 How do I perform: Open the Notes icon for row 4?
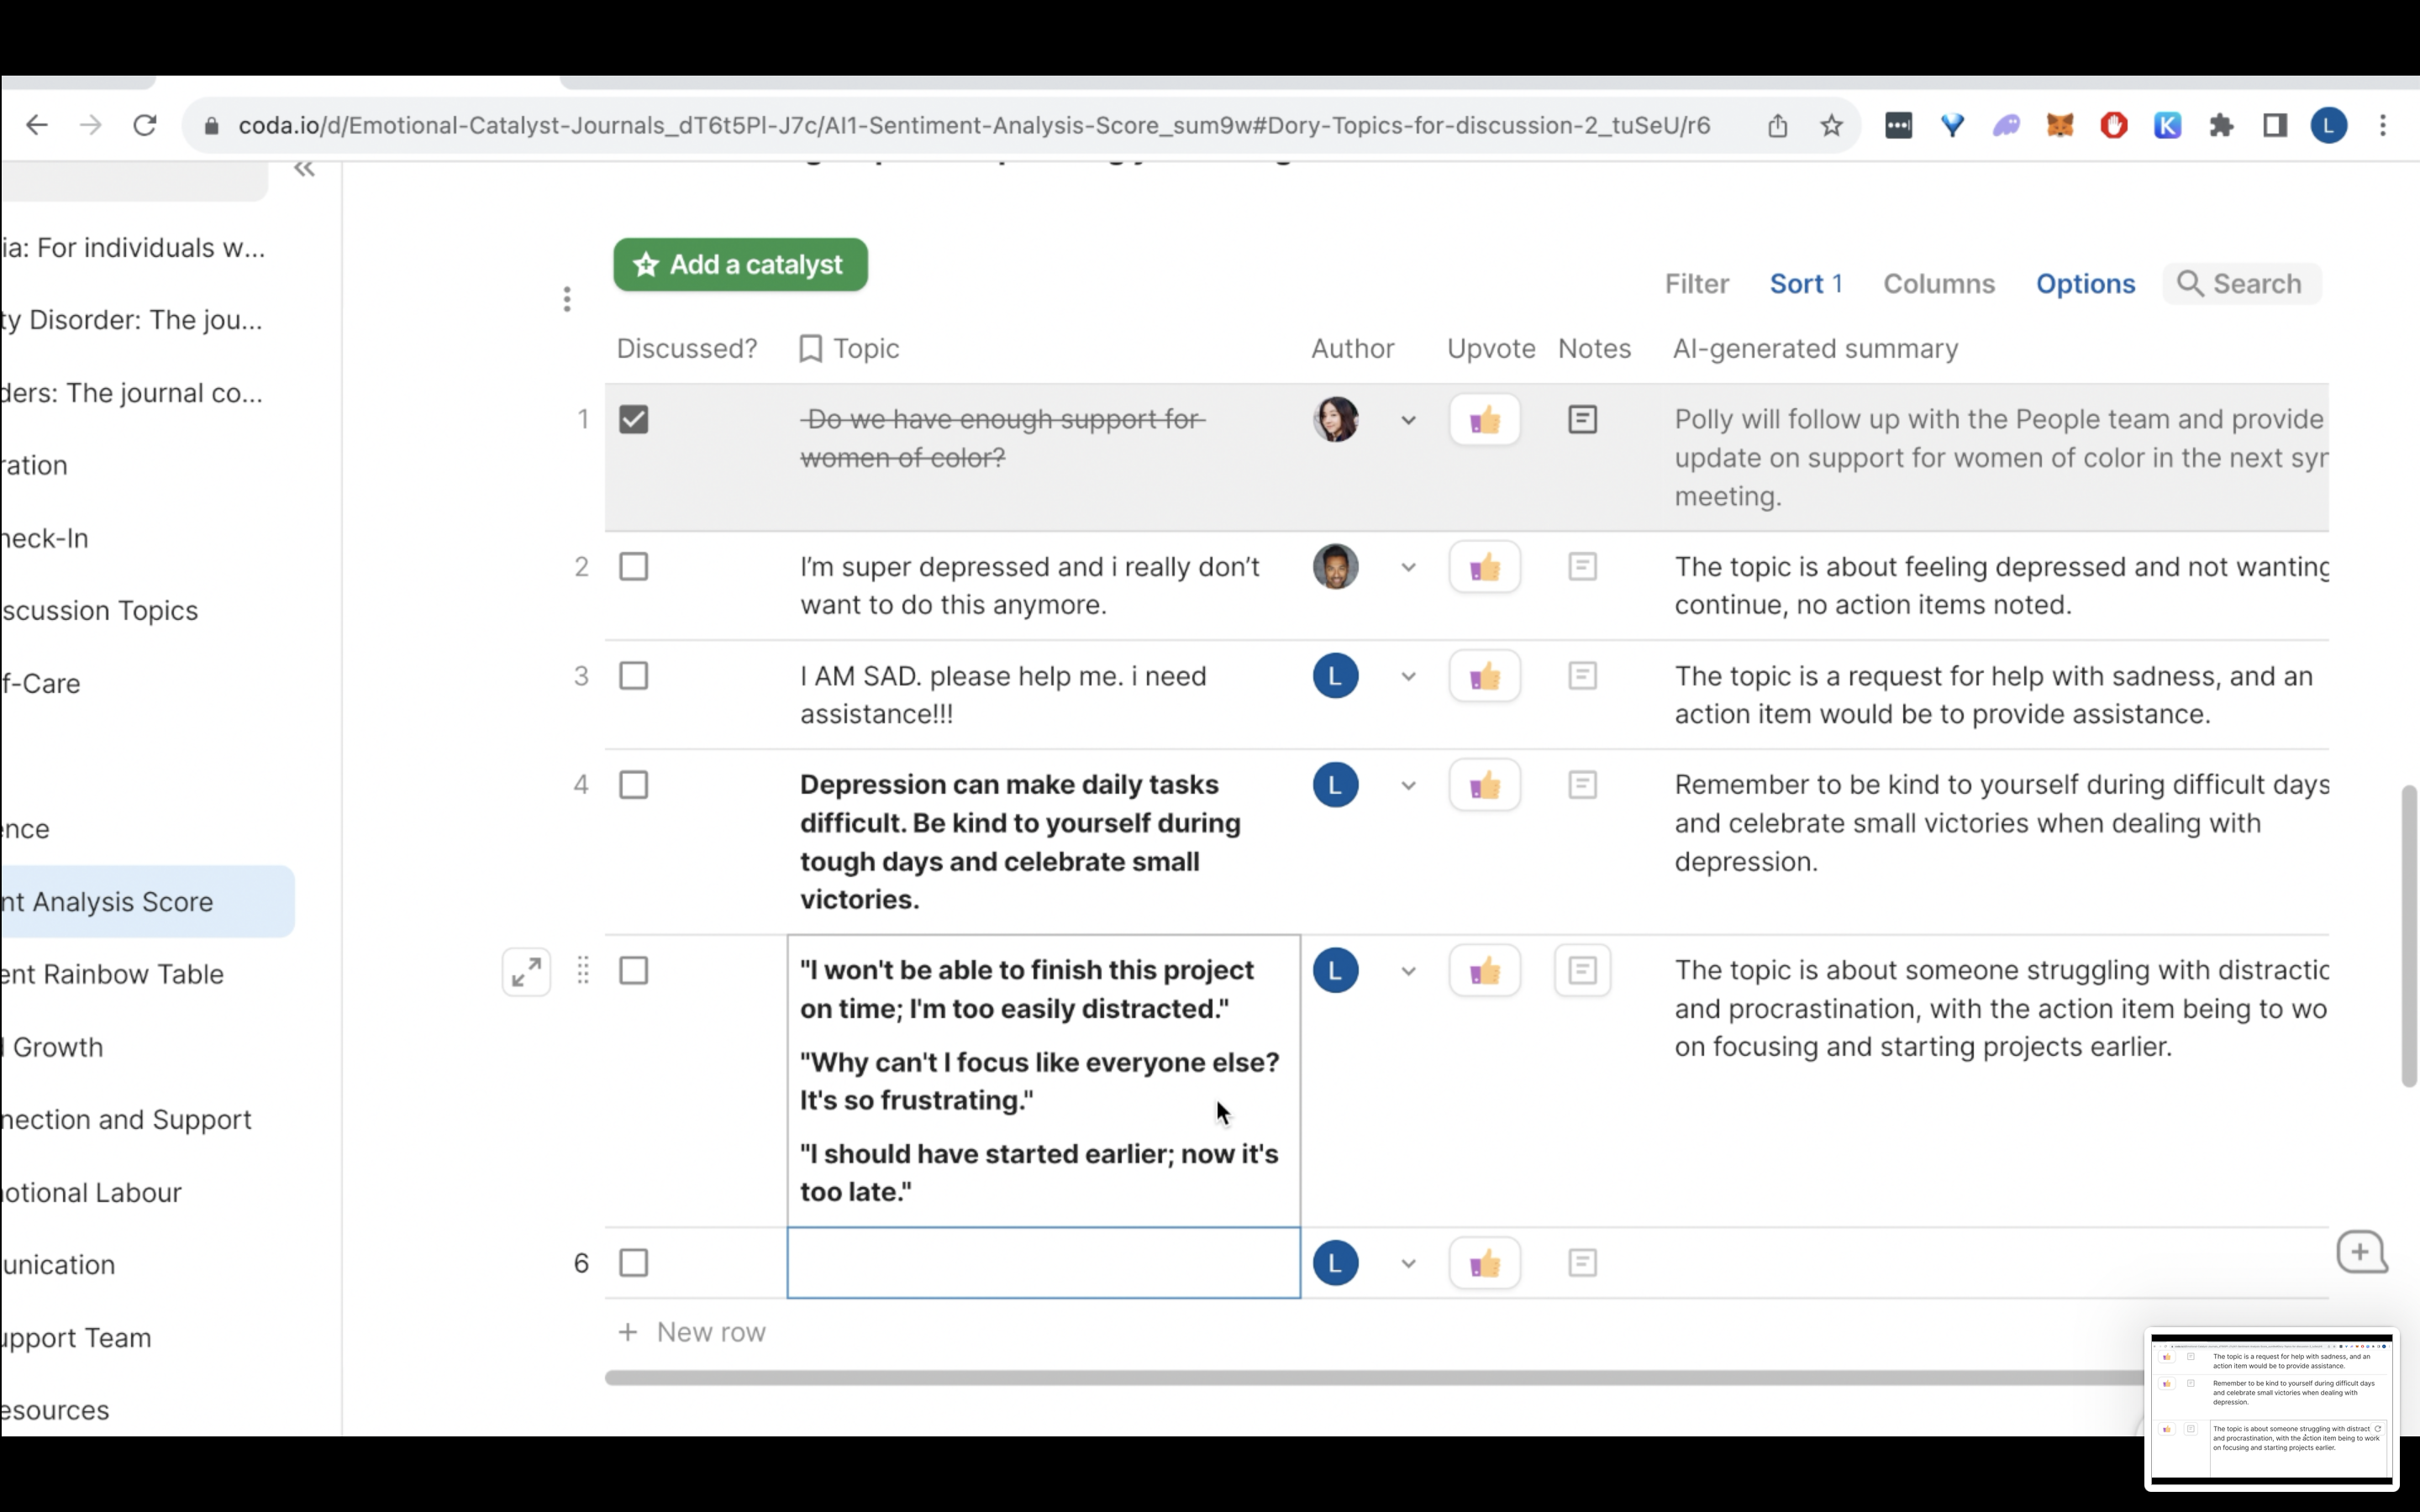(1582, 785)
